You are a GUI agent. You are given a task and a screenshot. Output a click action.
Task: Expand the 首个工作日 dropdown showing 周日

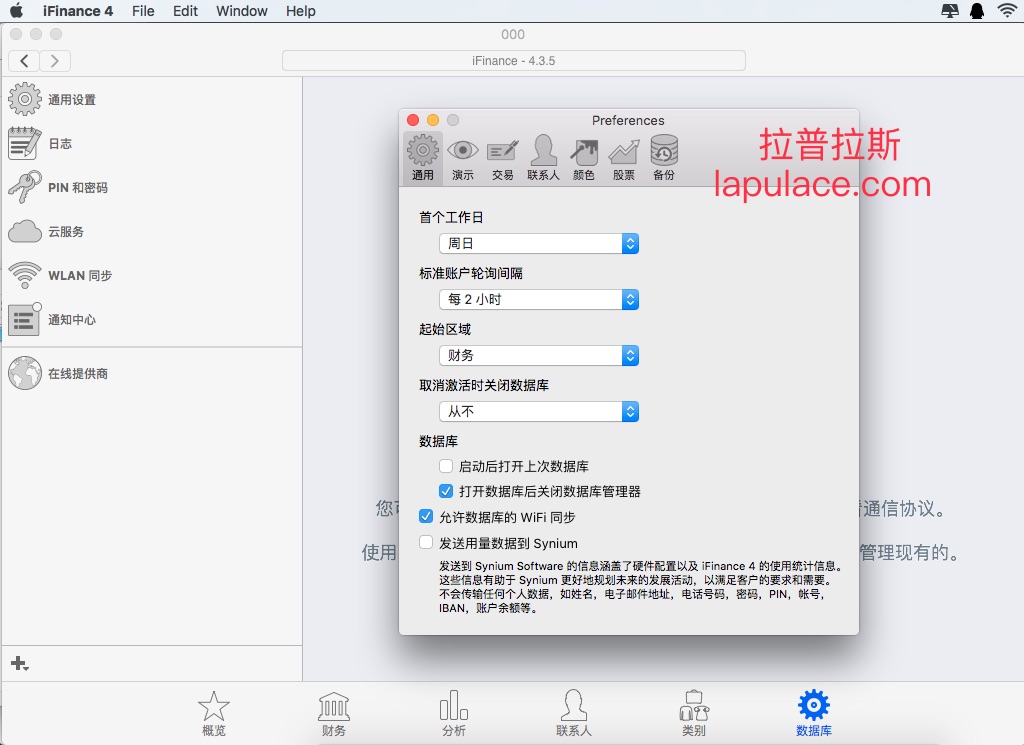[x=538, y=244]
